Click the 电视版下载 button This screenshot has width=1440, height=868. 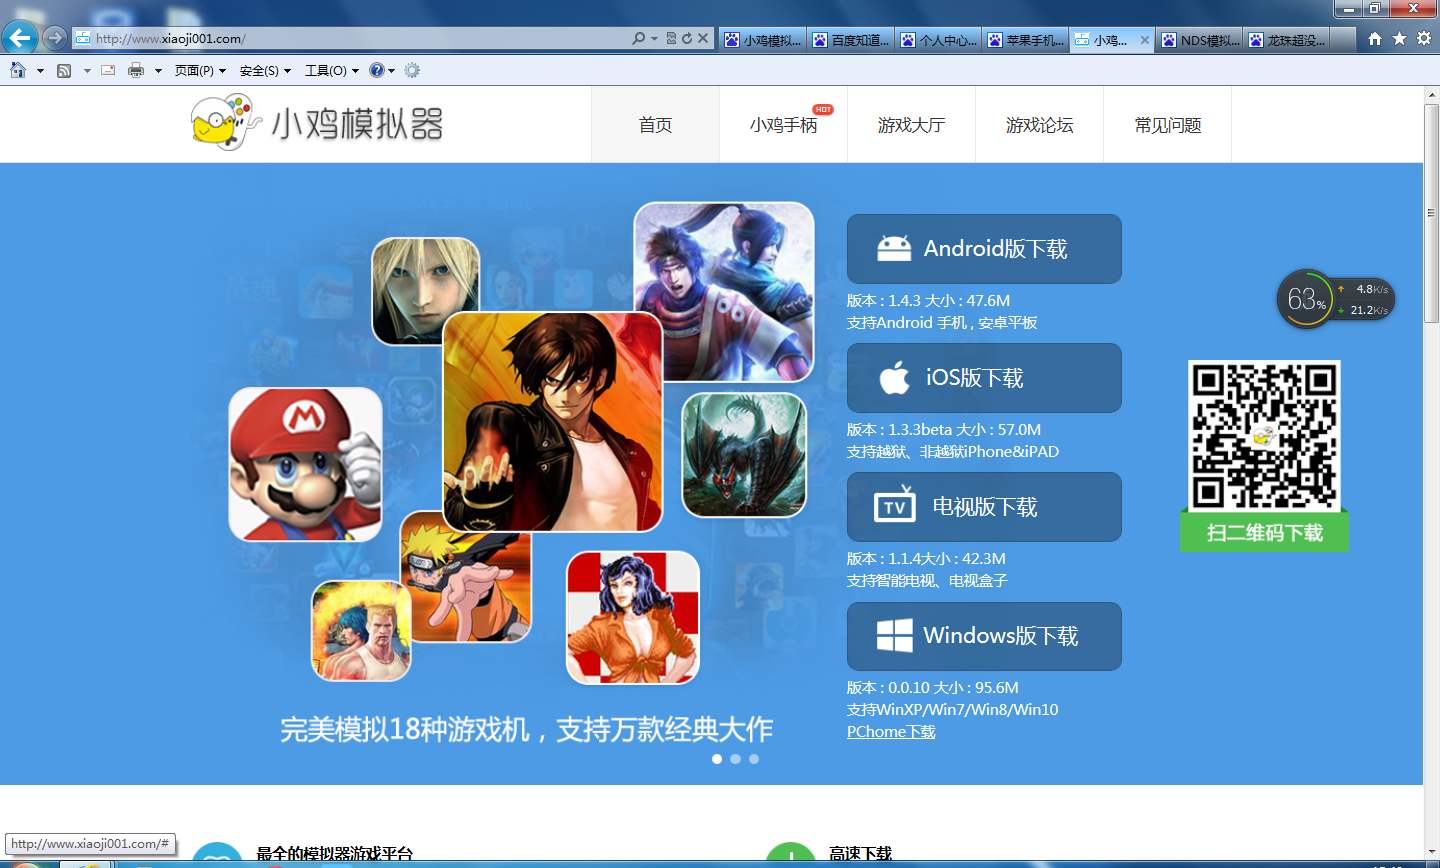pyautogui.click(x=984, y=506)
